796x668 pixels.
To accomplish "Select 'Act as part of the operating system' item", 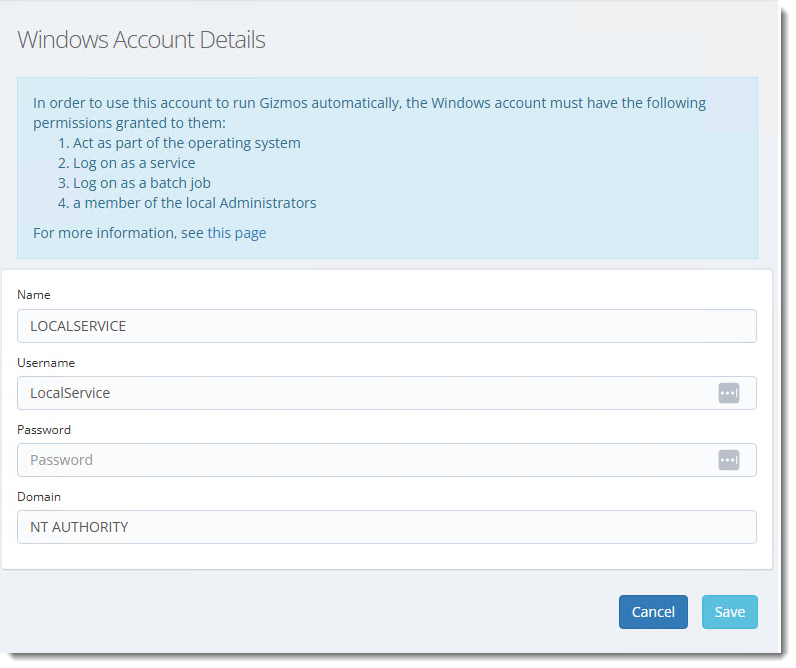I will coord(179,143).
